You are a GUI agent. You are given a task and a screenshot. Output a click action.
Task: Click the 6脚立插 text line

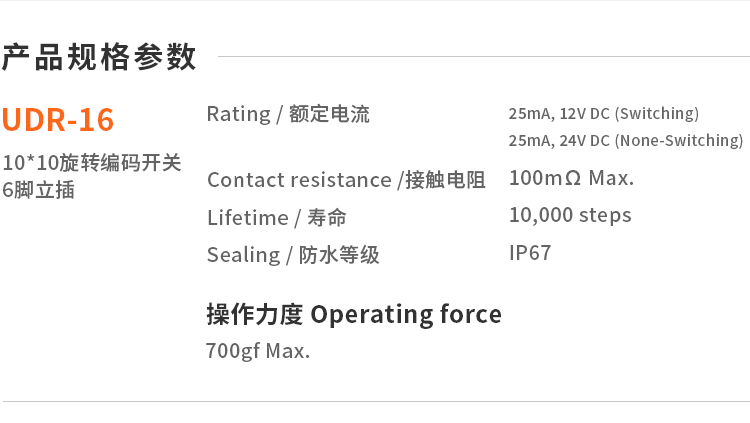click(39, 189)
